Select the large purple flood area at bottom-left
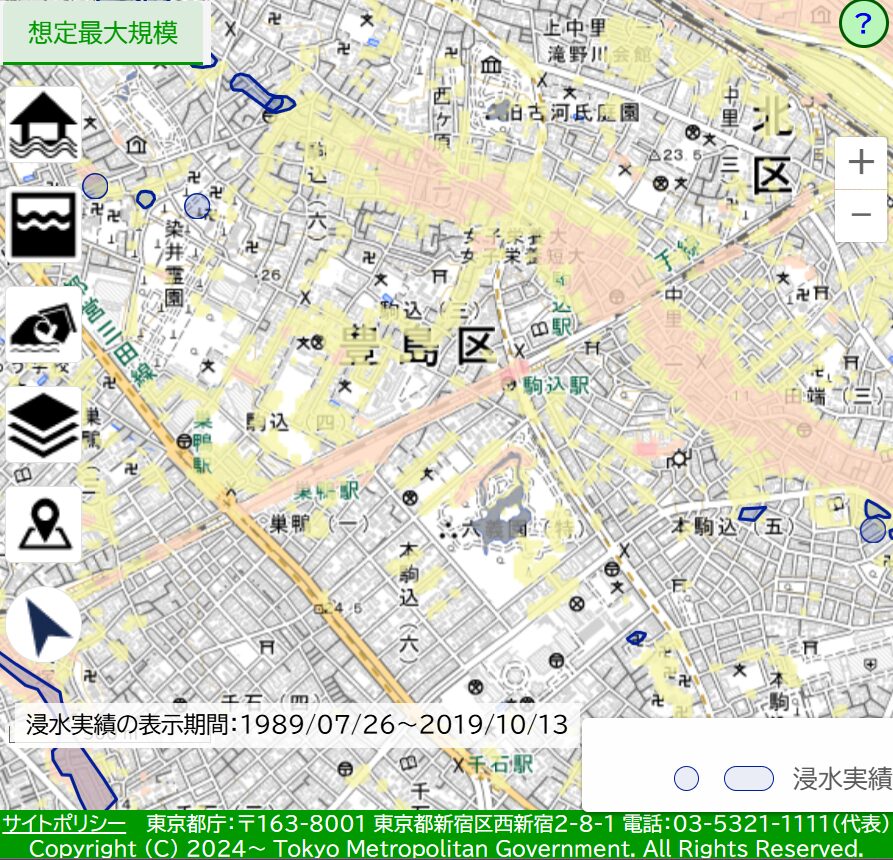This screenshot has width=893, height=860. tap(80, 777)
